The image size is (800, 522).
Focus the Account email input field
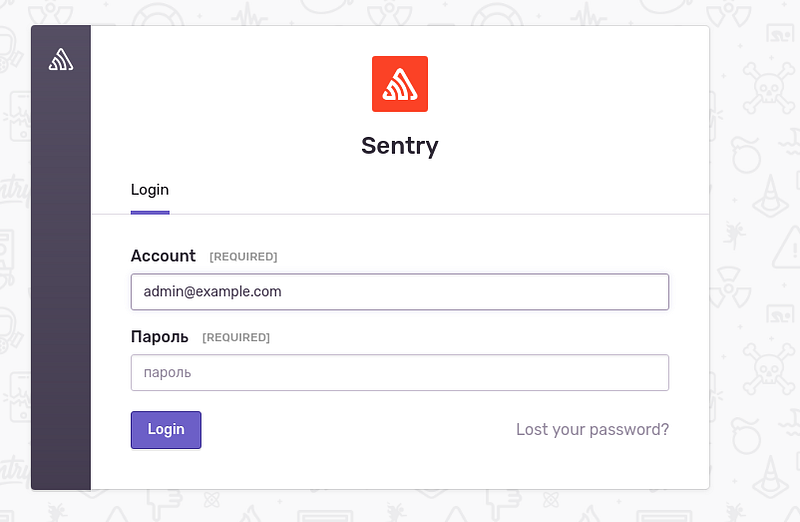click(399, 291)
